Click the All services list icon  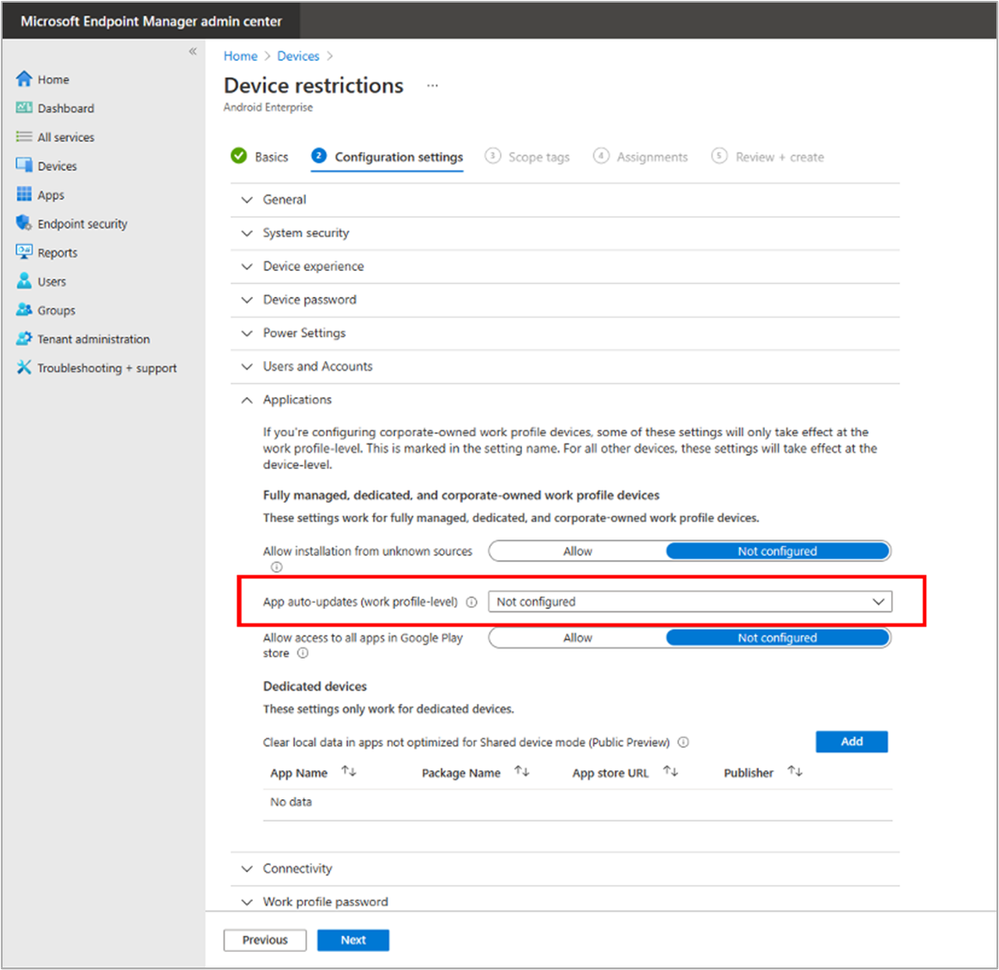(24, 136)
